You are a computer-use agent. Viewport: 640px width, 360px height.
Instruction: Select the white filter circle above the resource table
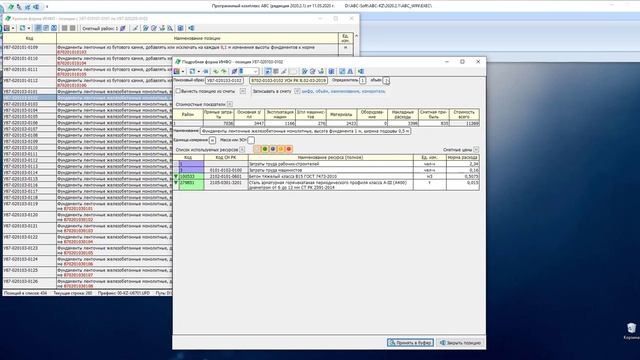click(257, 149)
